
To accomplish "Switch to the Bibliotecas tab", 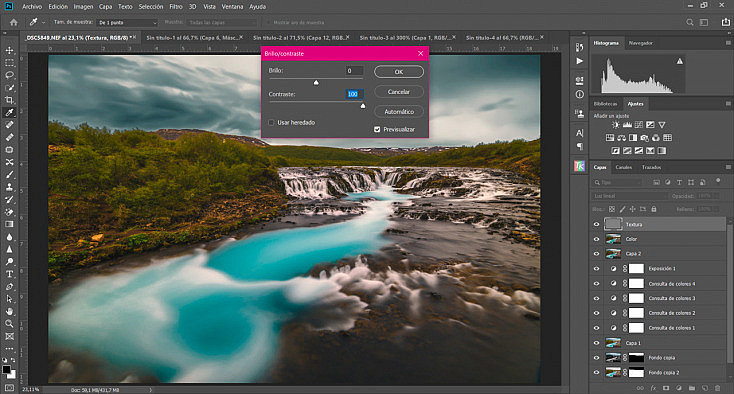I will coord(605,104).
